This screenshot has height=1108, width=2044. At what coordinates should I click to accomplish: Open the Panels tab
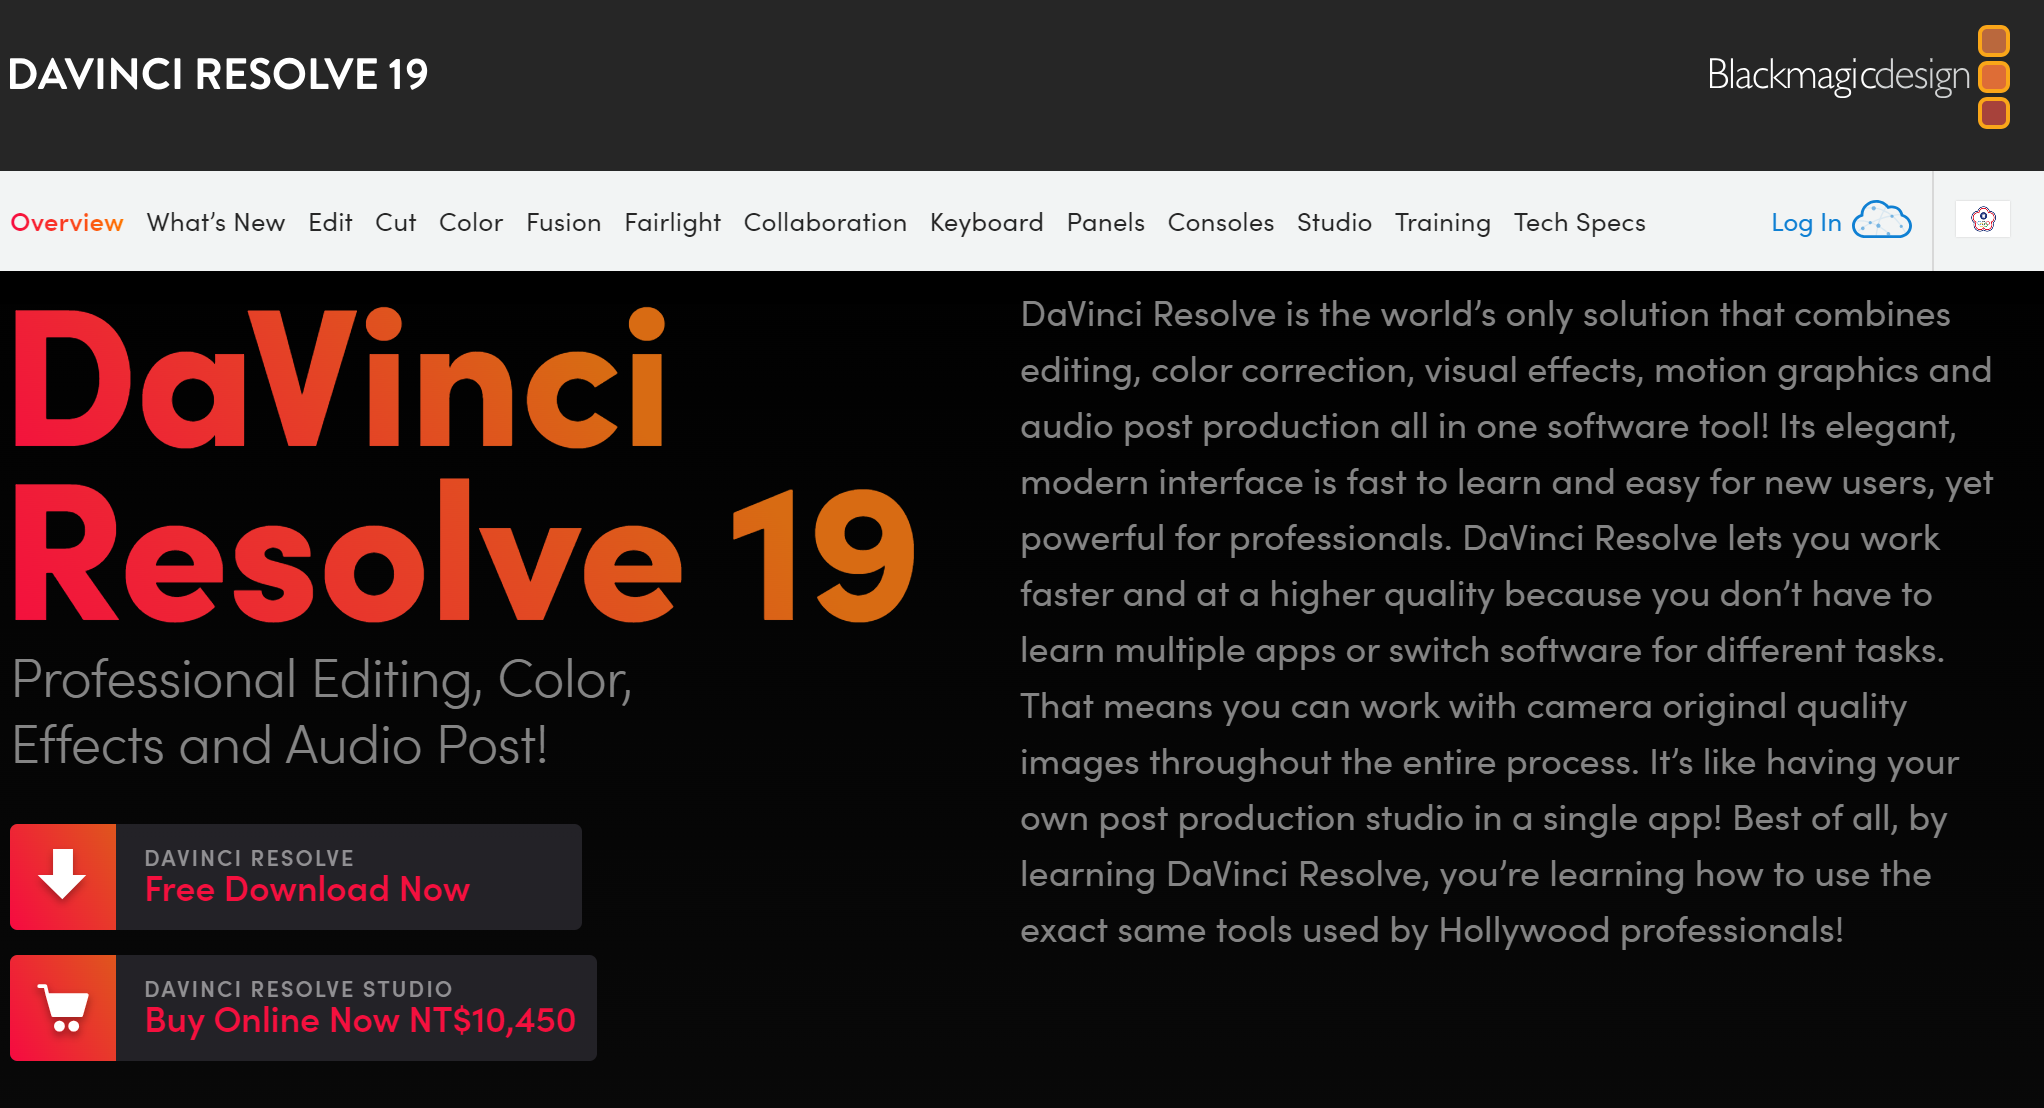(1106, 222)
